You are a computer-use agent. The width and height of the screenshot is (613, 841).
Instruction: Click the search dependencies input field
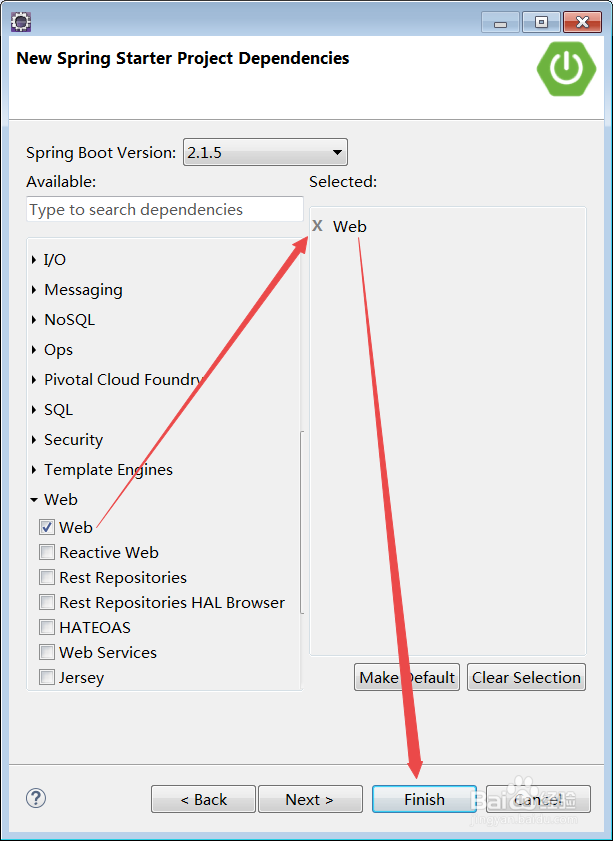pyautogui.click(x=164, y=209)
